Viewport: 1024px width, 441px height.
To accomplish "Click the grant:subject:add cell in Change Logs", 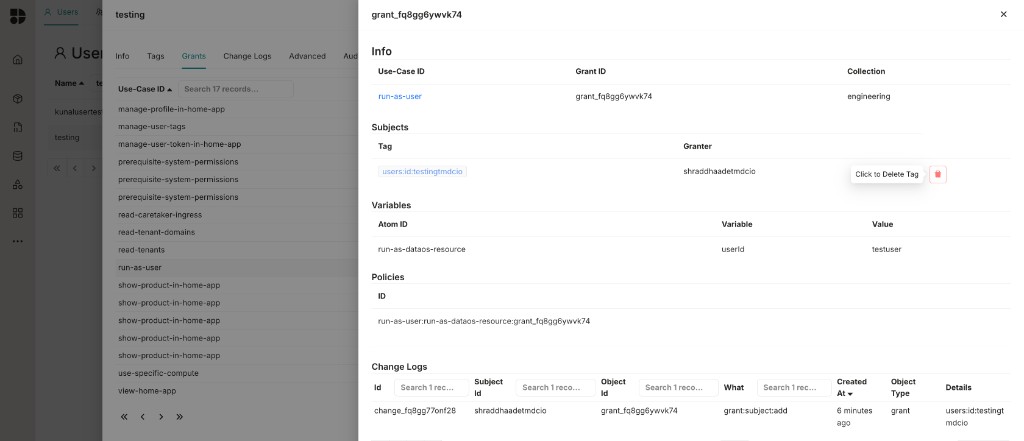I will (x=756, y=411).
